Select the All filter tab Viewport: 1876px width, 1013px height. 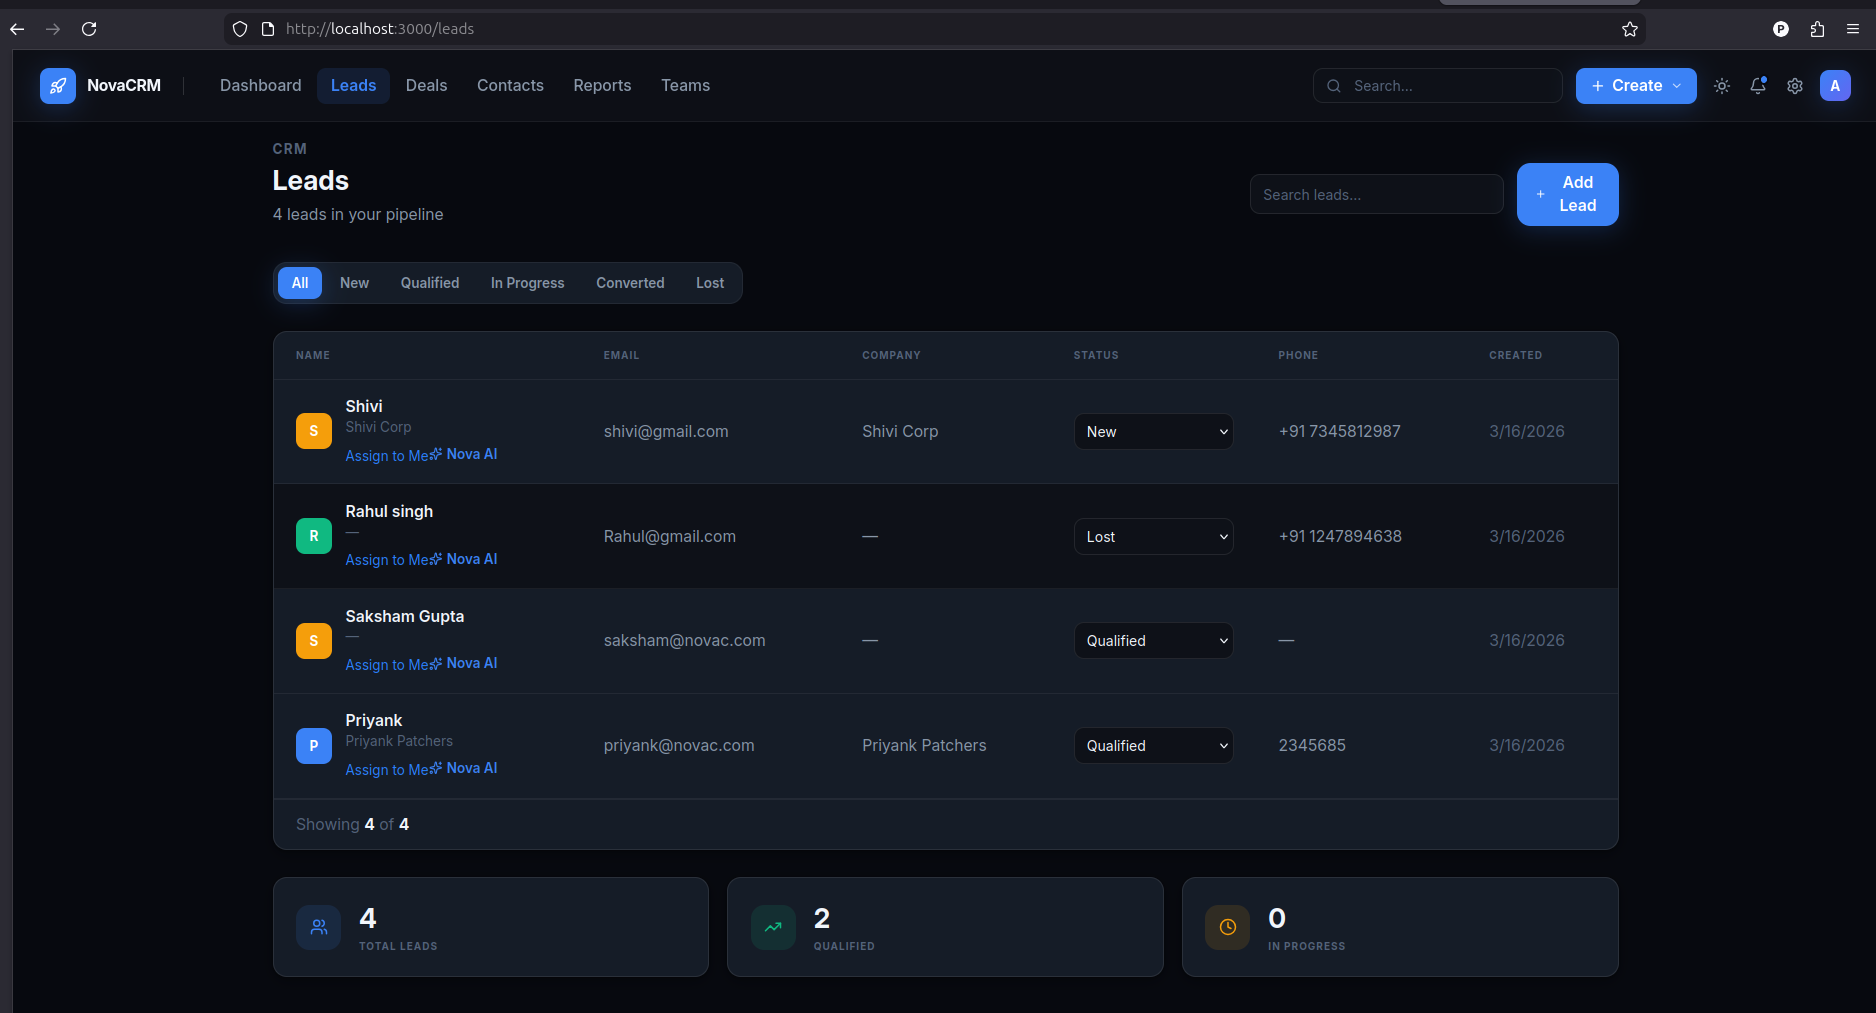[300, 283]
